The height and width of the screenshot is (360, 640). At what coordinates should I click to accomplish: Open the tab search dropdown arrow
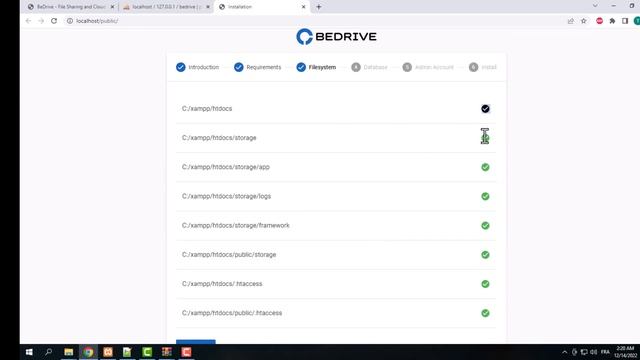[x=595, y=6]
